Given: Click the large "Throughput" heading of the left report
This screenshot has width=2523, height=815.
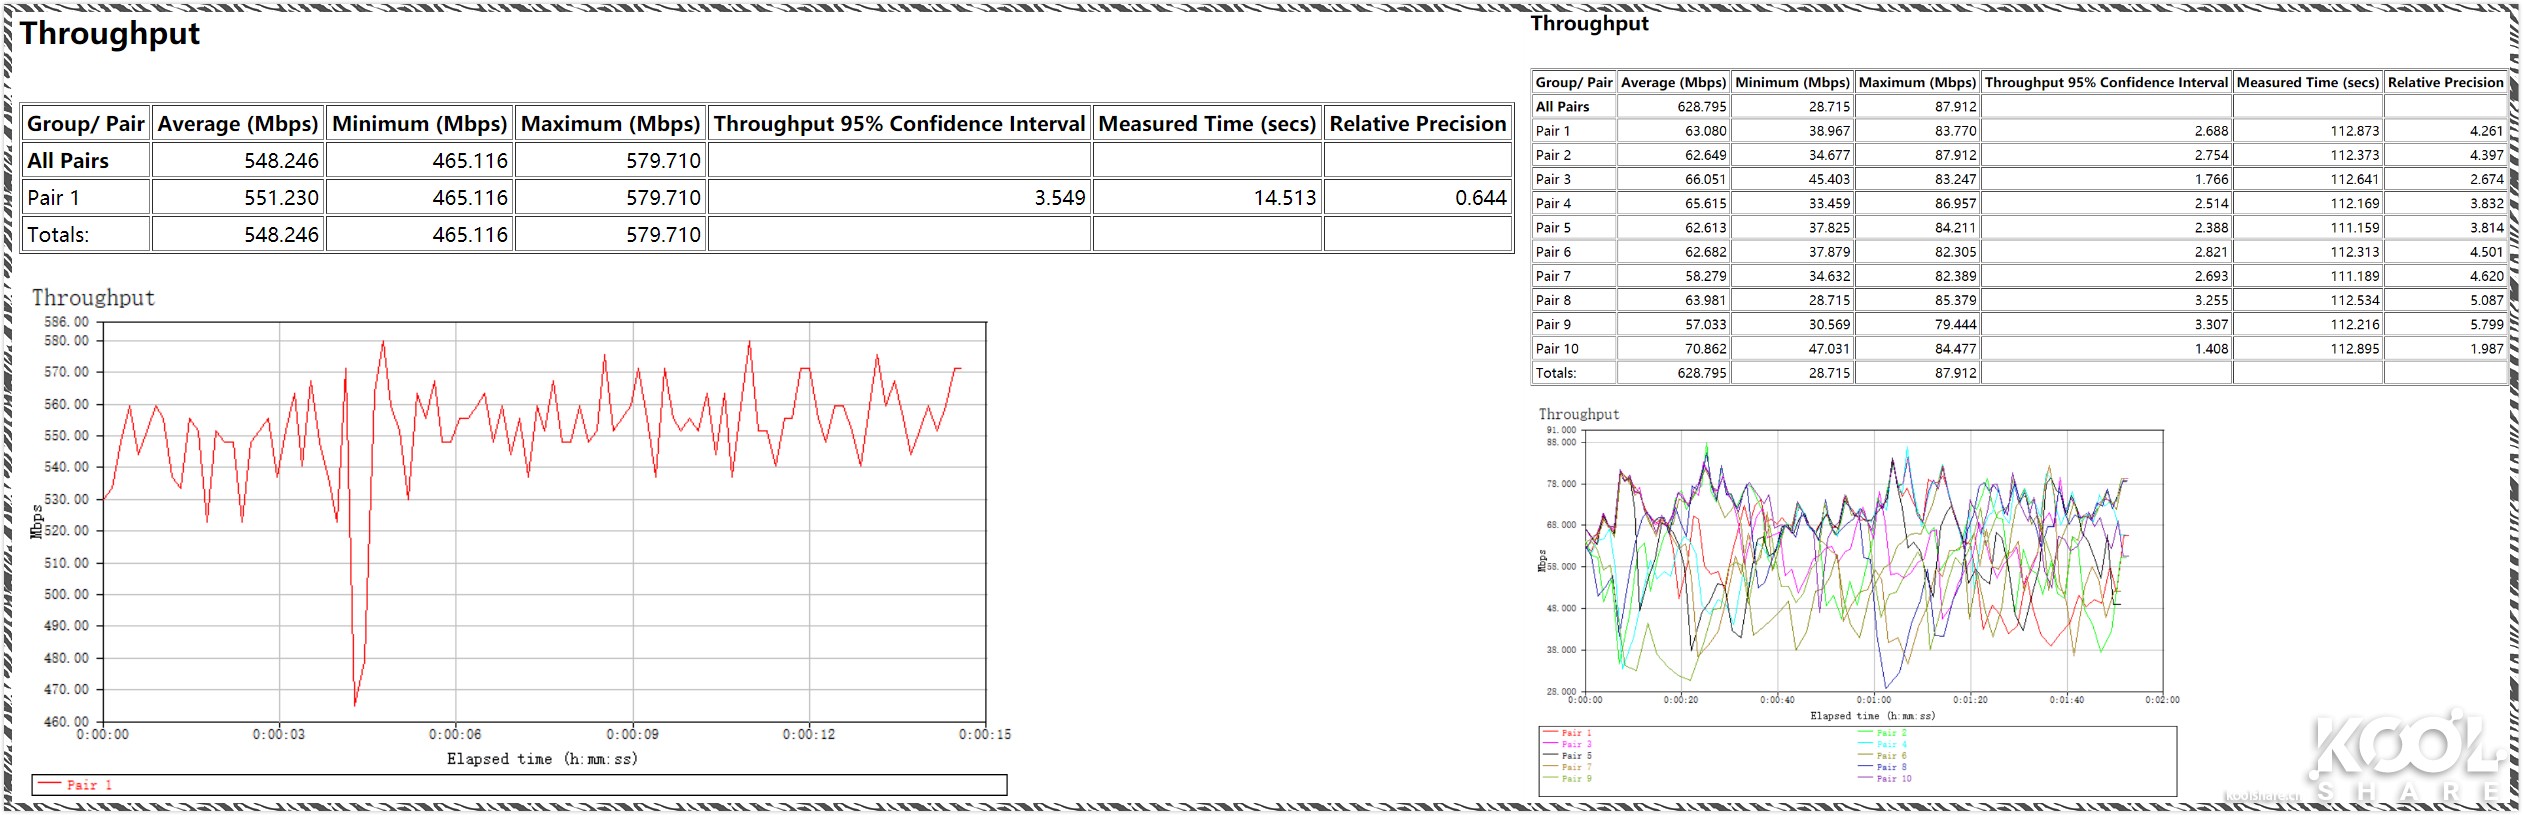Looking at the screenshot, I should coord(110,34).
